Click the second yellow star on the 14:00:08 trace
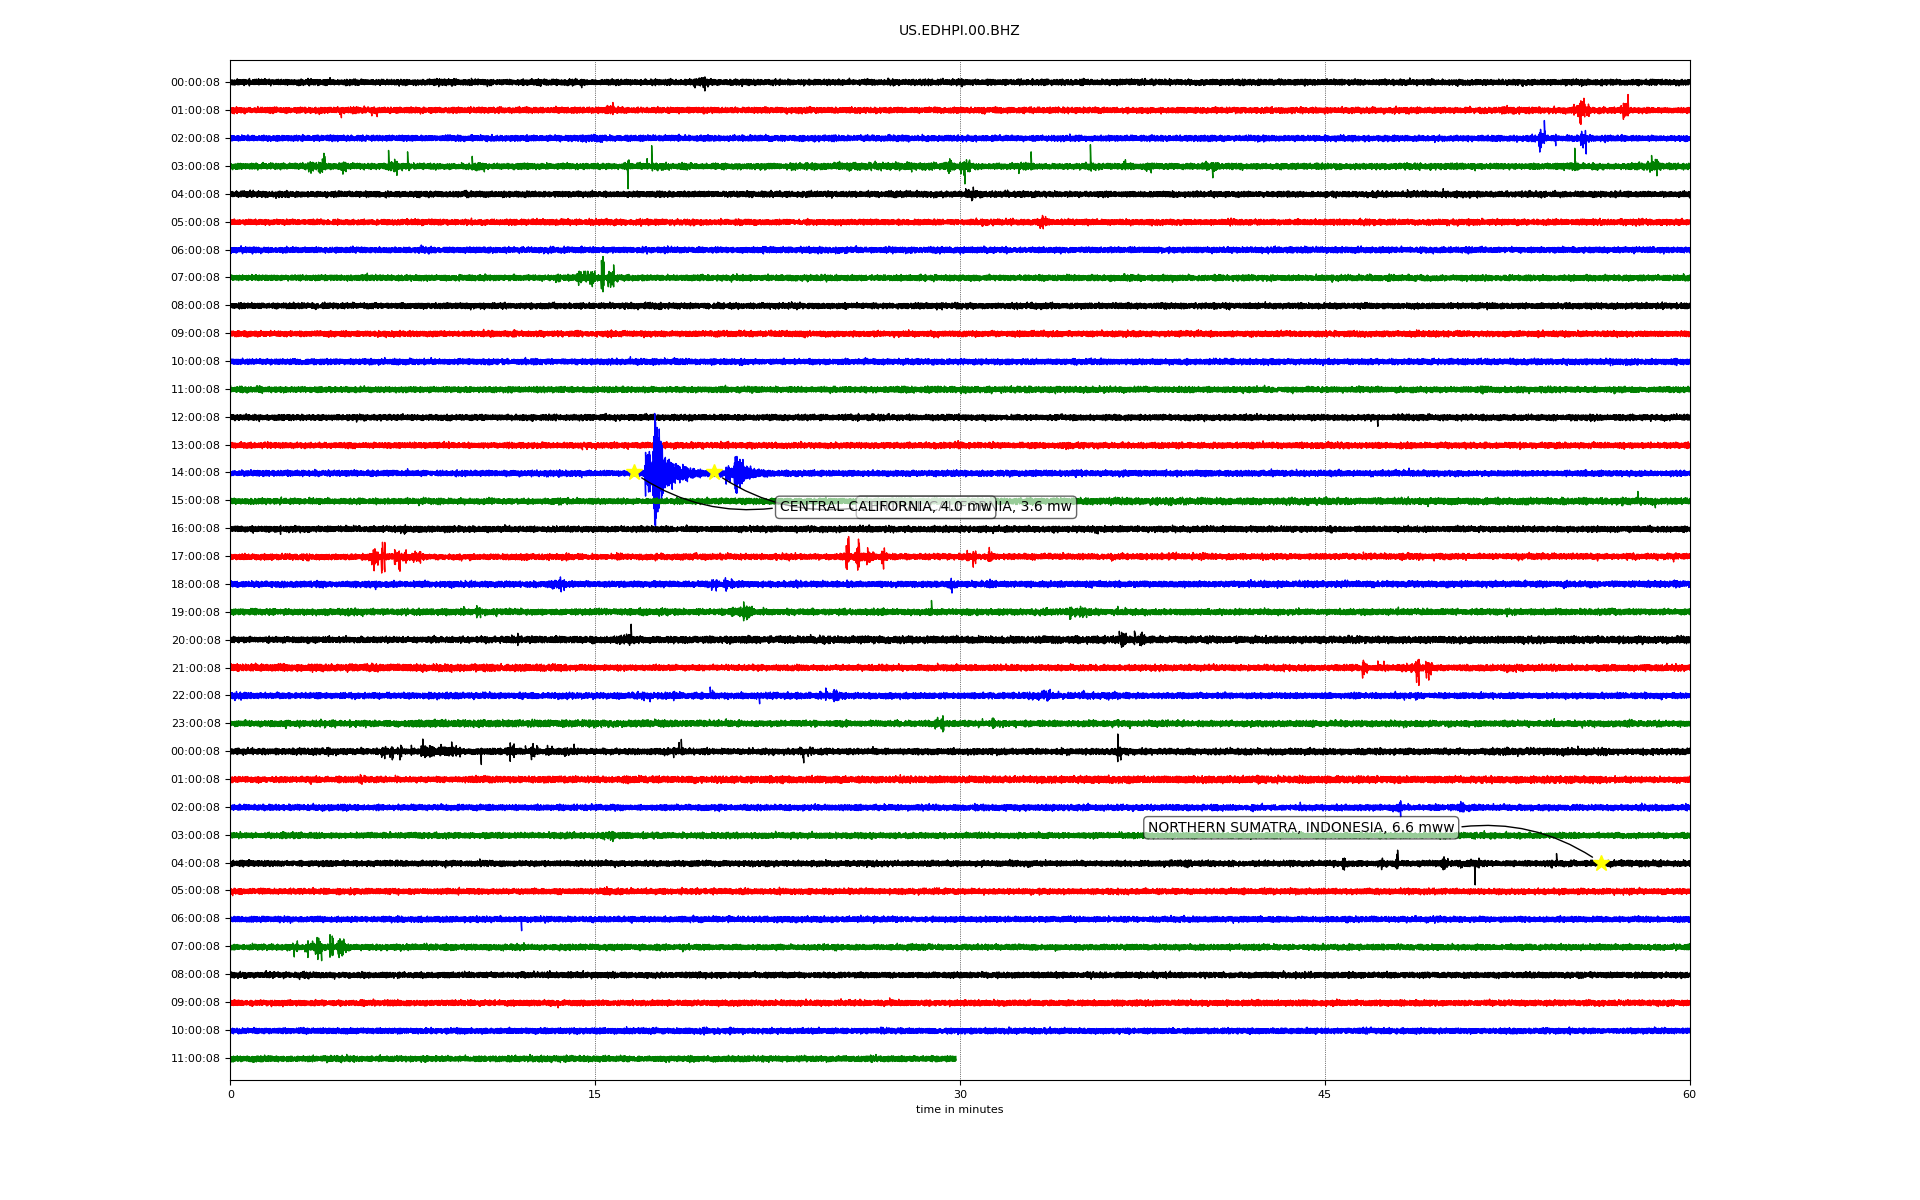The height and width of the screenshot is (1200, 1920). 714,472
